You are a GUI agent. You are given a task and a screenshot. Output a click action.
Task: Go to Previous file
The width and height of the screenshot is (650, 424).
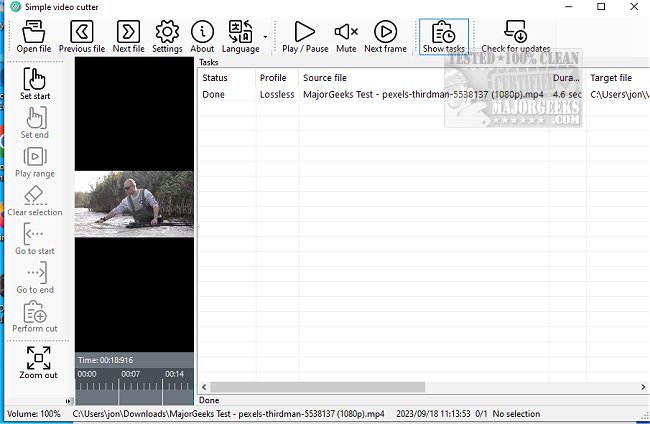click(82, 36)
